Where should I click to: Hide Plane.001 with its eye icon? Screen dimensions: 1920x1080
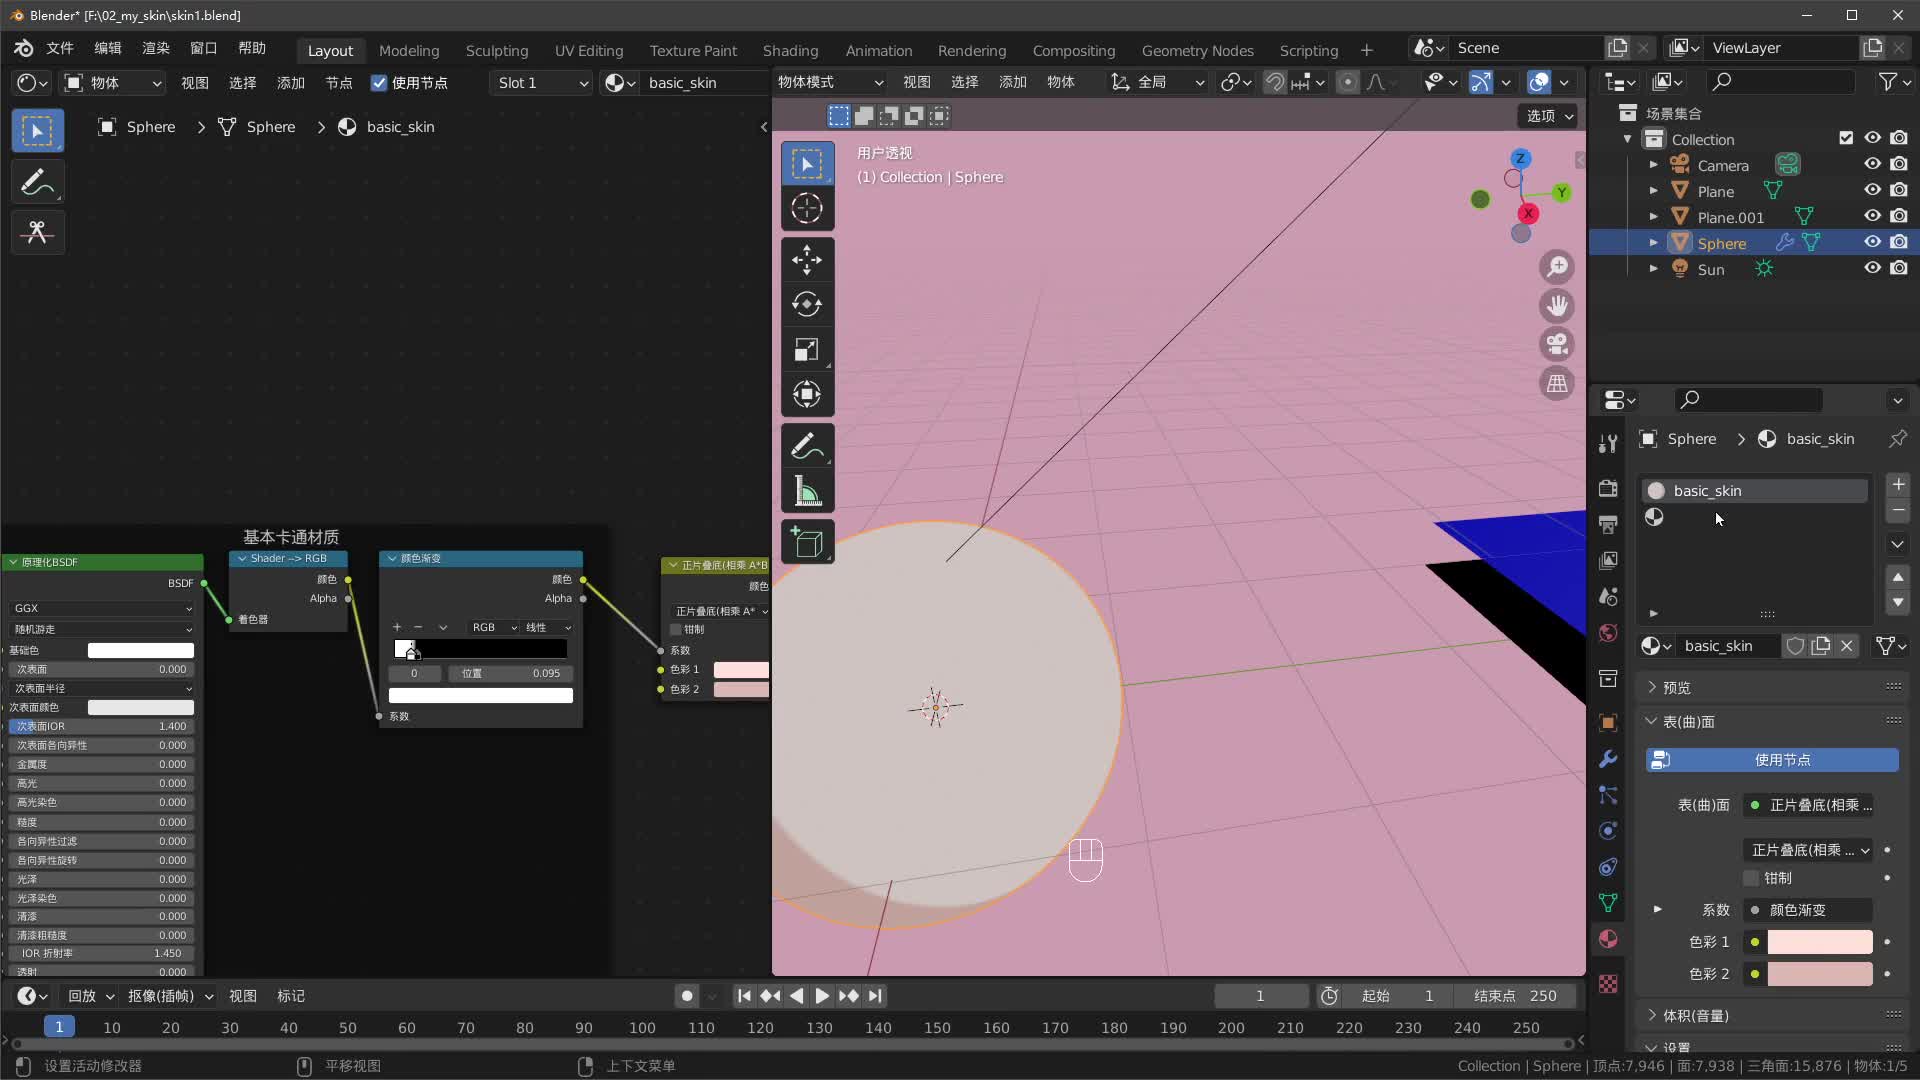coord(1872,216)
